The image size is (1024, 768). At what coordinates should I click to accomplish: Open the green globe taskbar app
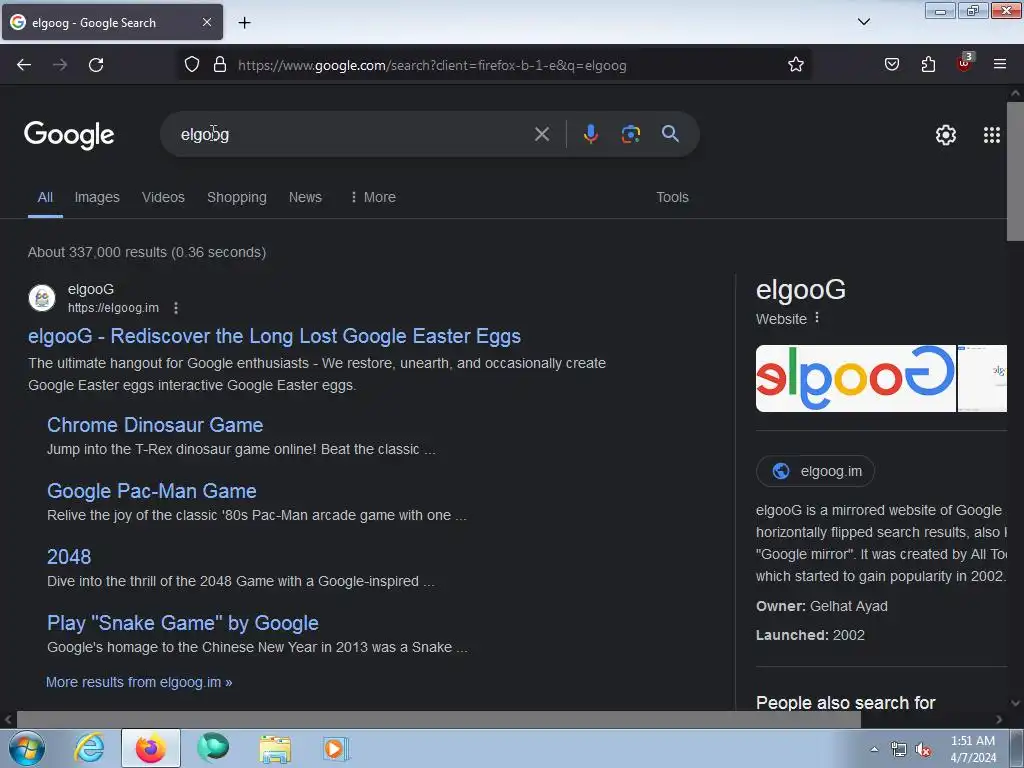coord(213,748)
